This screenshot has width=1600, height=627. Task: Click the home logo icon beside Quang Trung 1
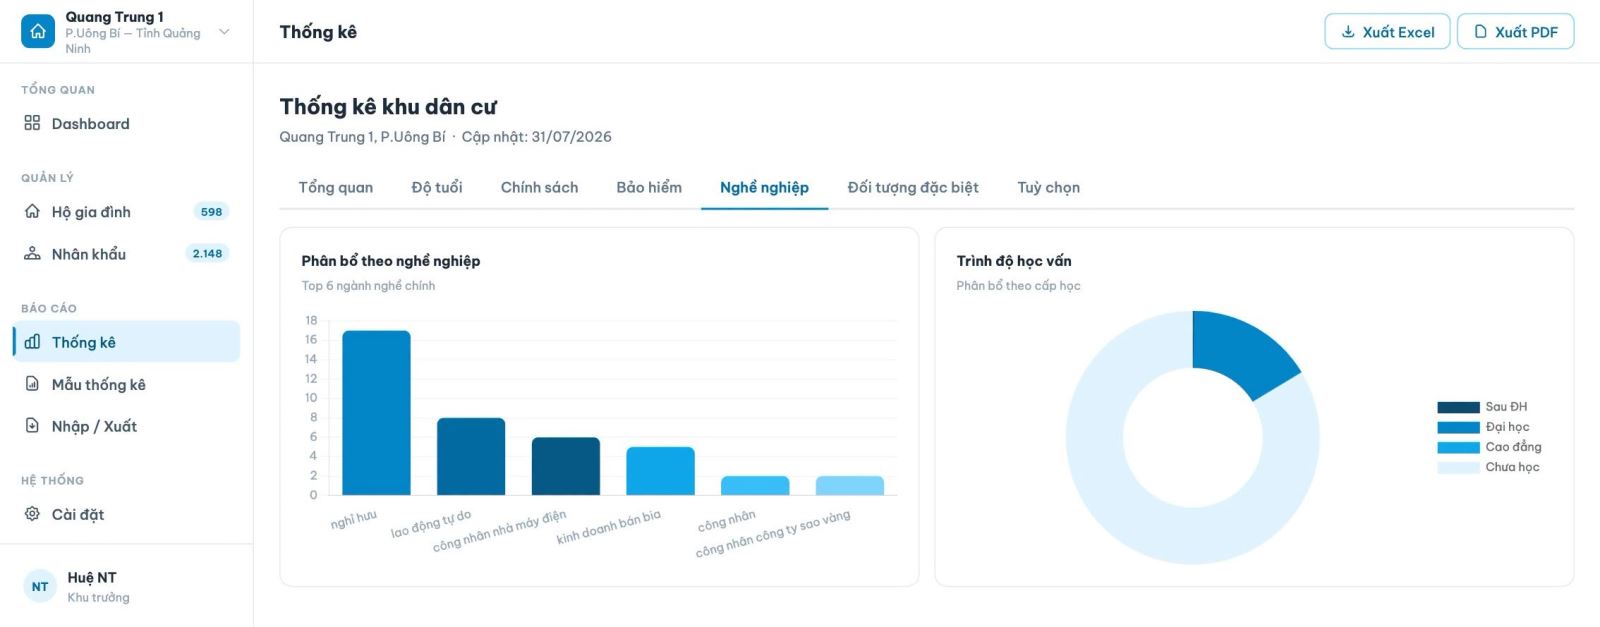38,31
